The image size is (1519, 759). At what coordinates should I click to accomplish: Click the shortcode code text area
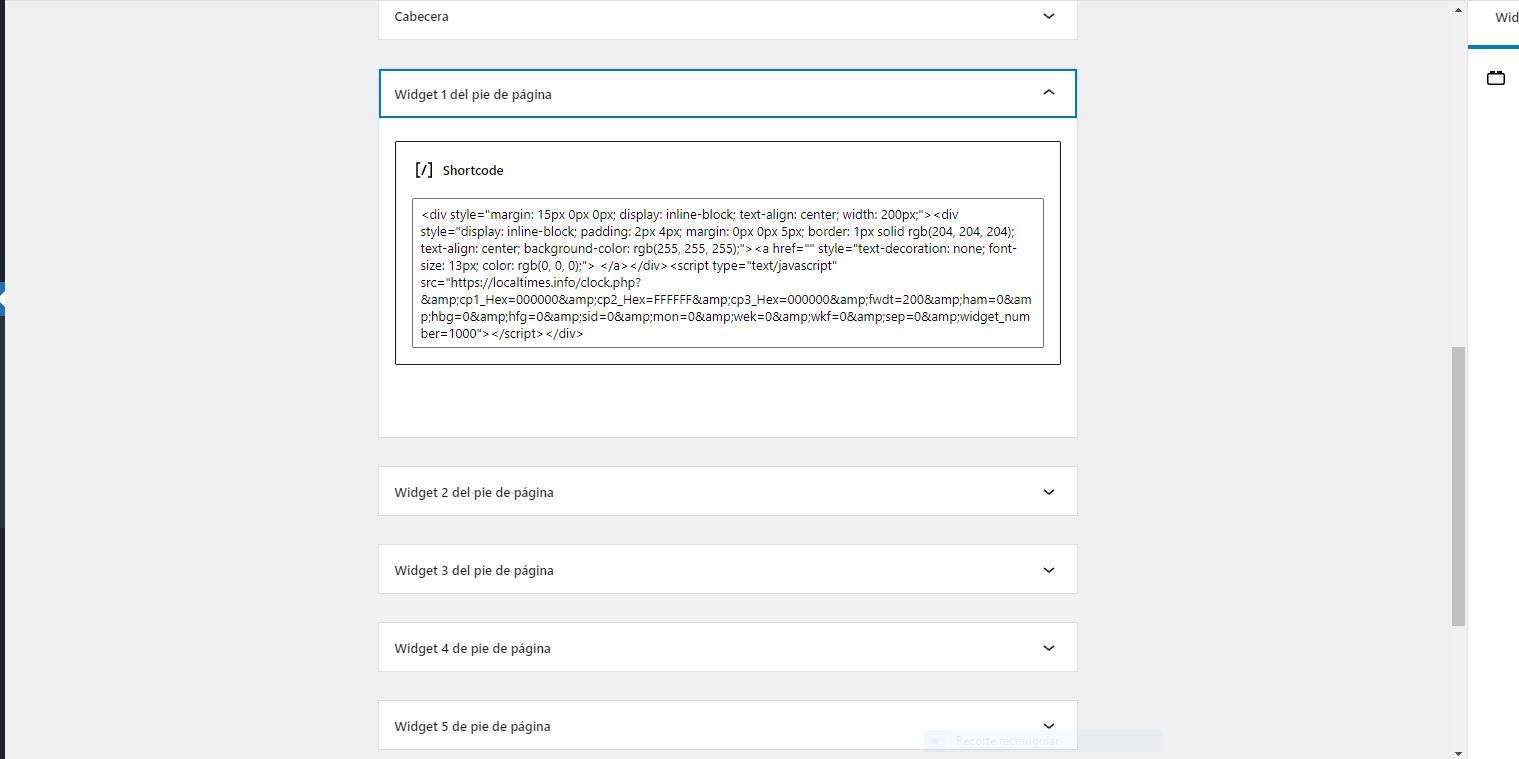[x=727, y=273]
